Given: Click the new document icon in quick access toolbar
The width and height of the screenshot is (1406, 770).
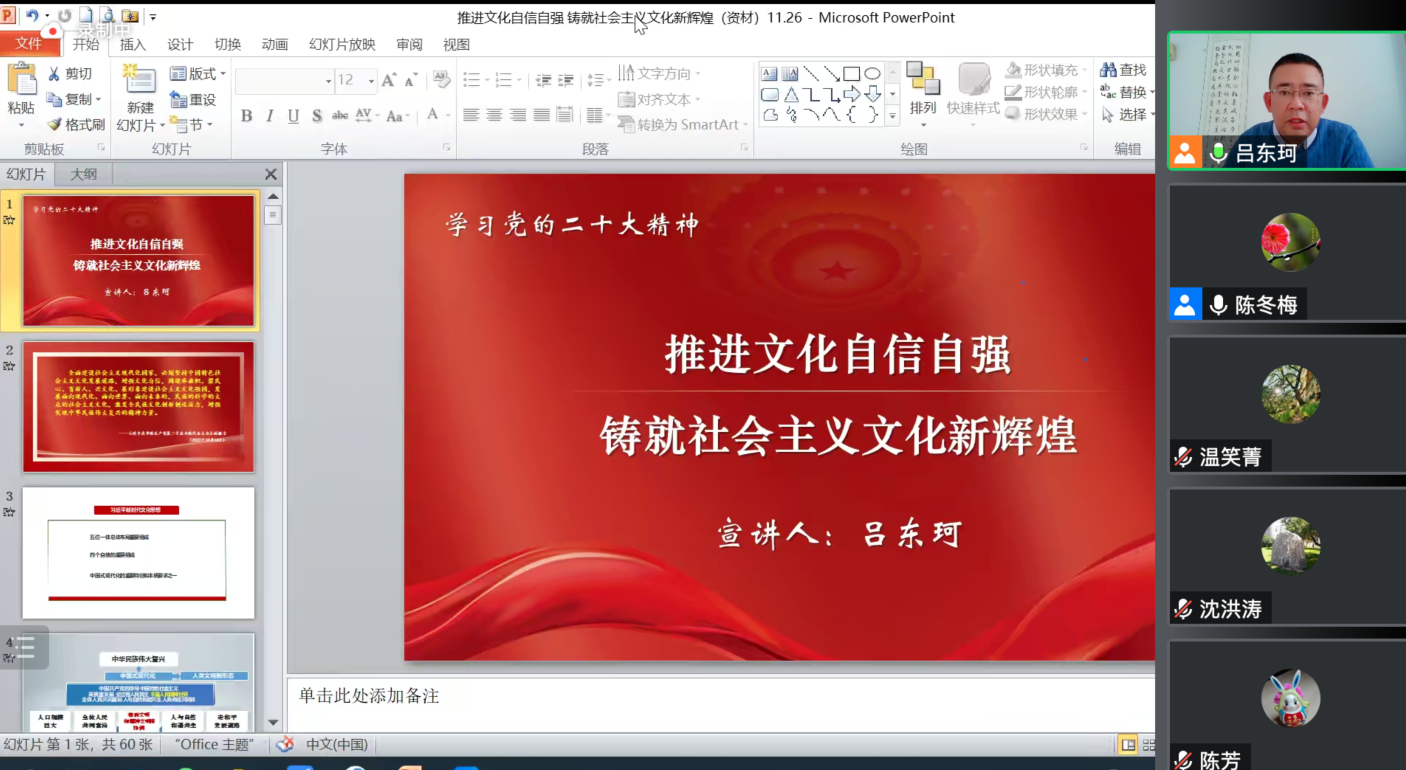Looking at the screenshot, I should (x=86, y=16).
